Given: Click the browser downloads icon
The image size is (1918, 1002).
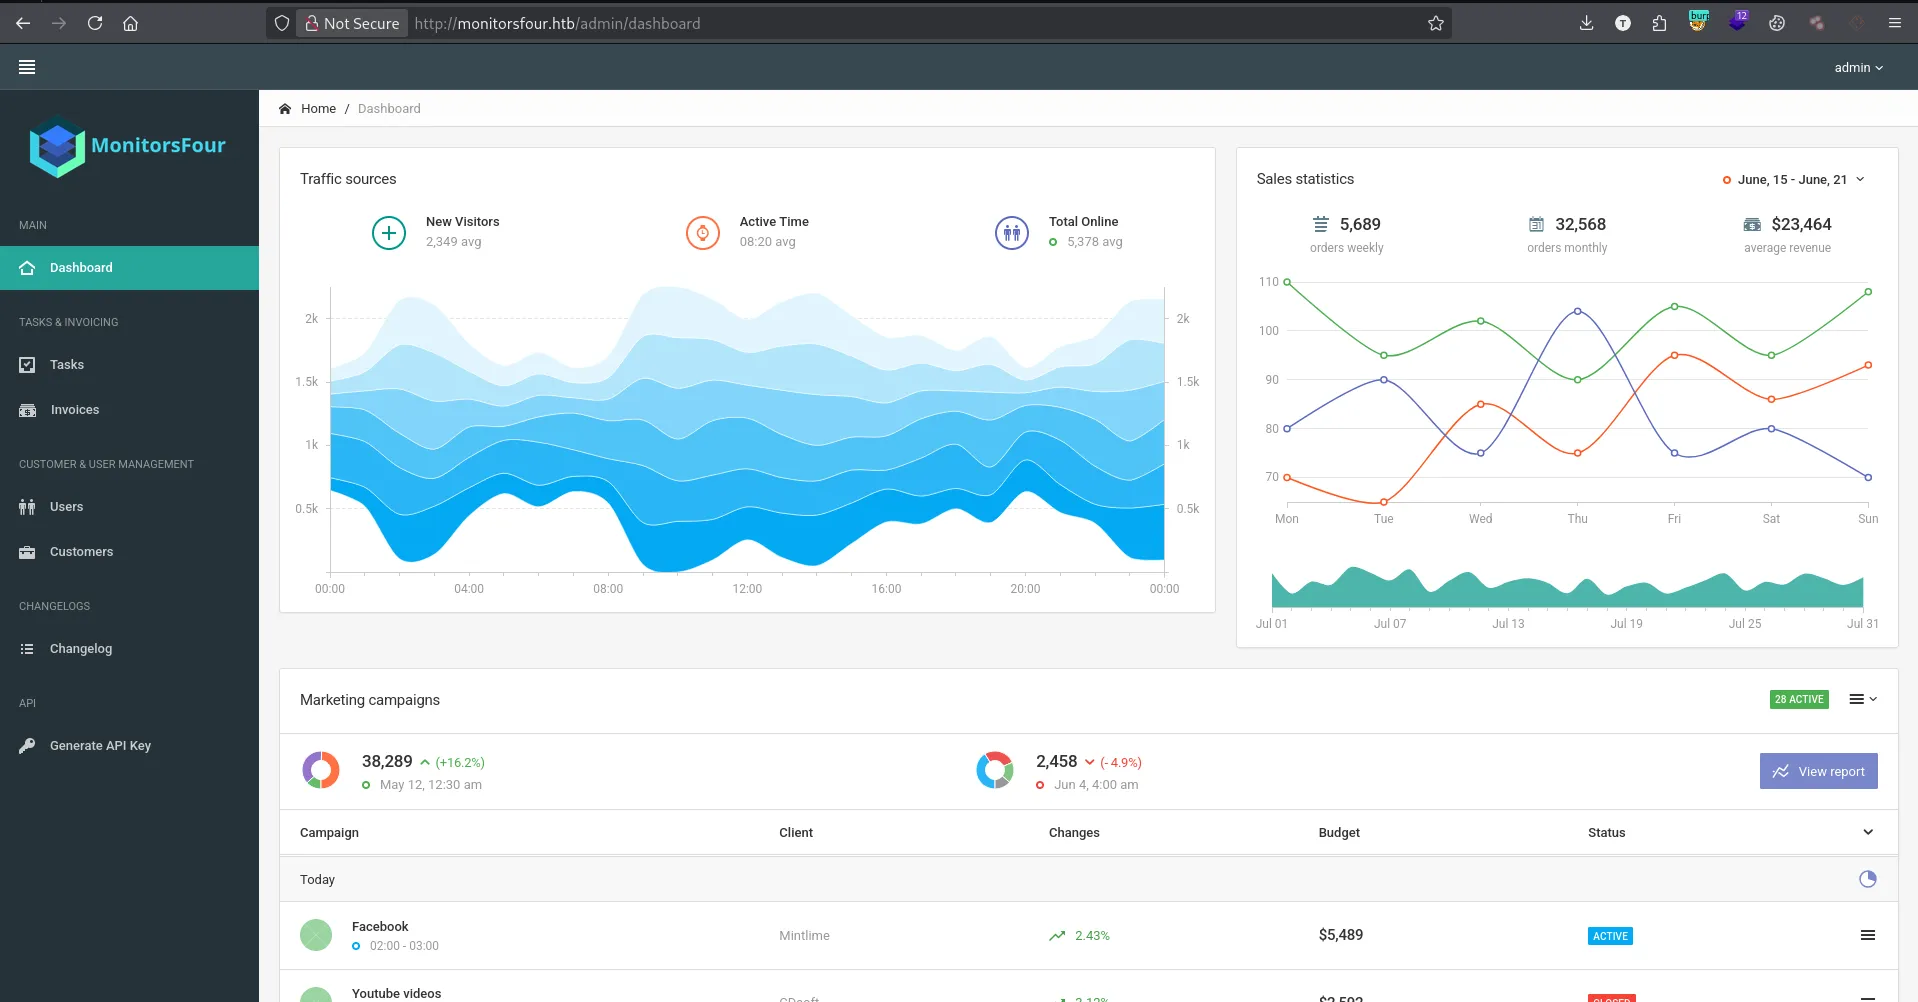Looking at the screenshot, I should [1586, 23].
